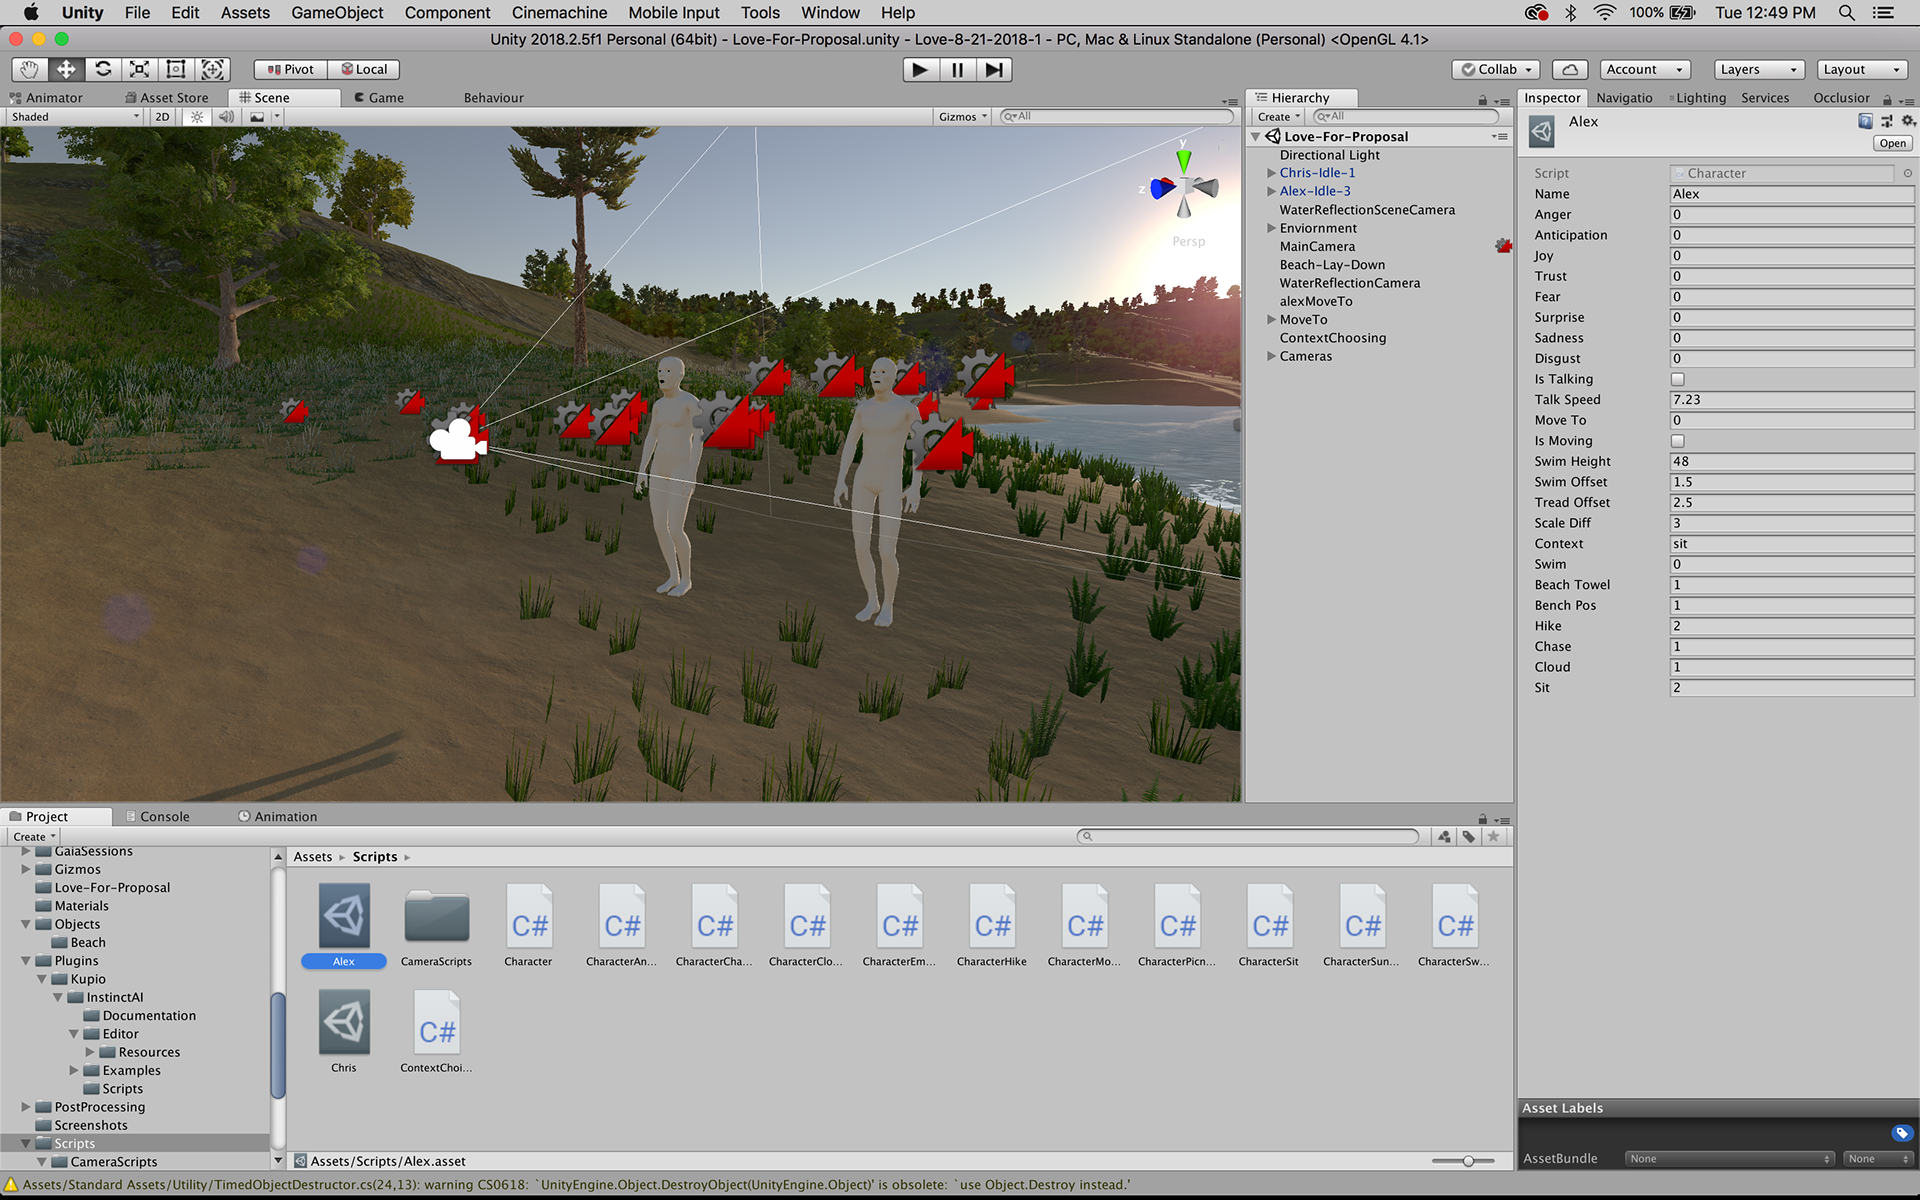Select the Rect Transform tool
Image resolution: width=1920 pixels, height=1200 pixels.
[x=176, y=69]
